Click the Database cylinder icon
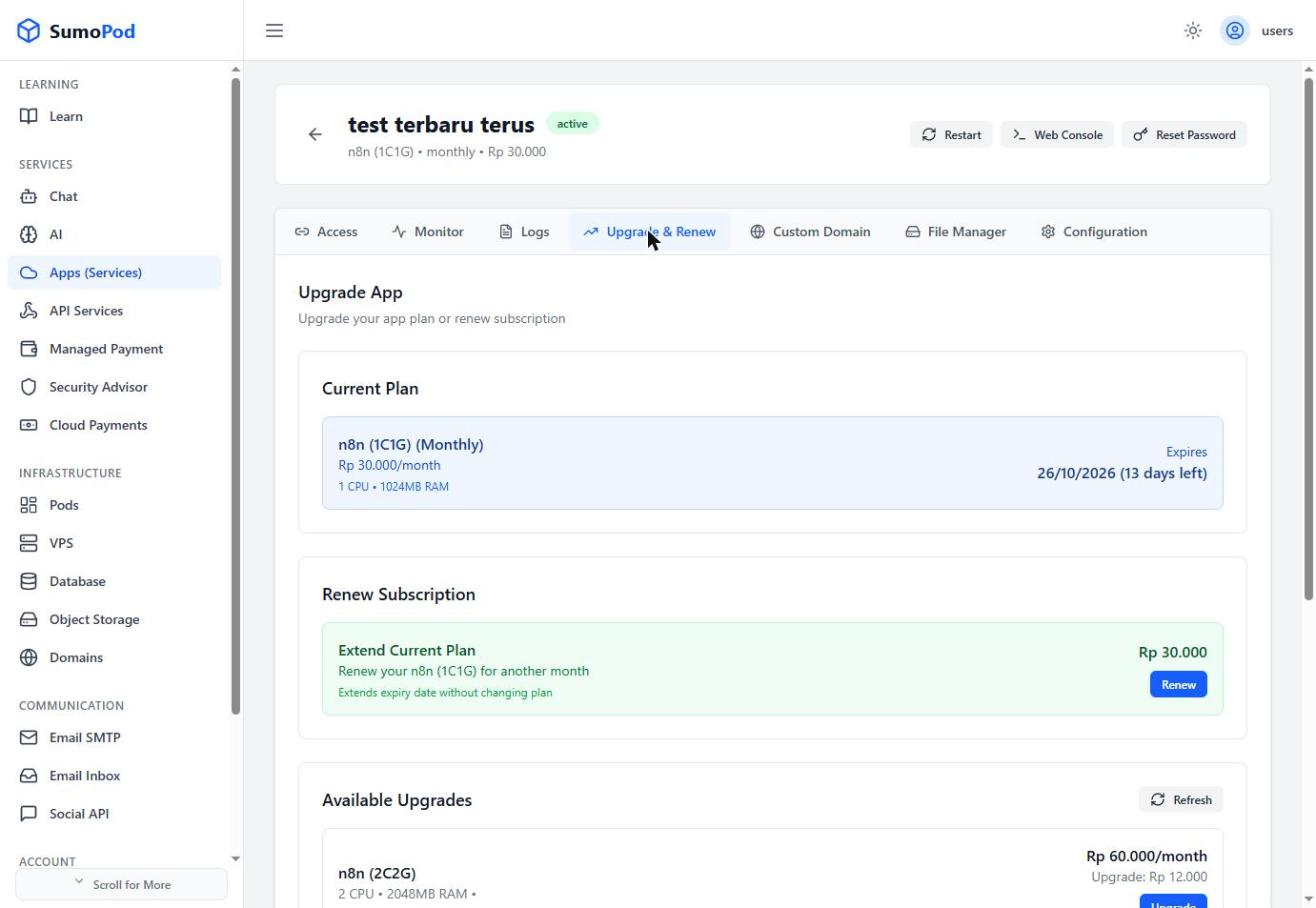 pos(28,581)
